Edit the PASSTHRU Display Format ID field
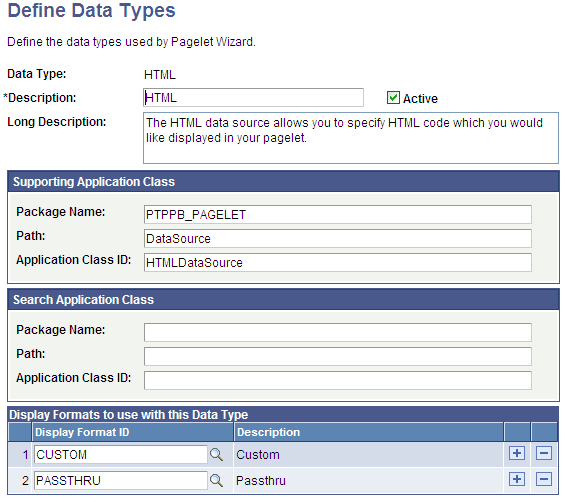 click(121, 480)
